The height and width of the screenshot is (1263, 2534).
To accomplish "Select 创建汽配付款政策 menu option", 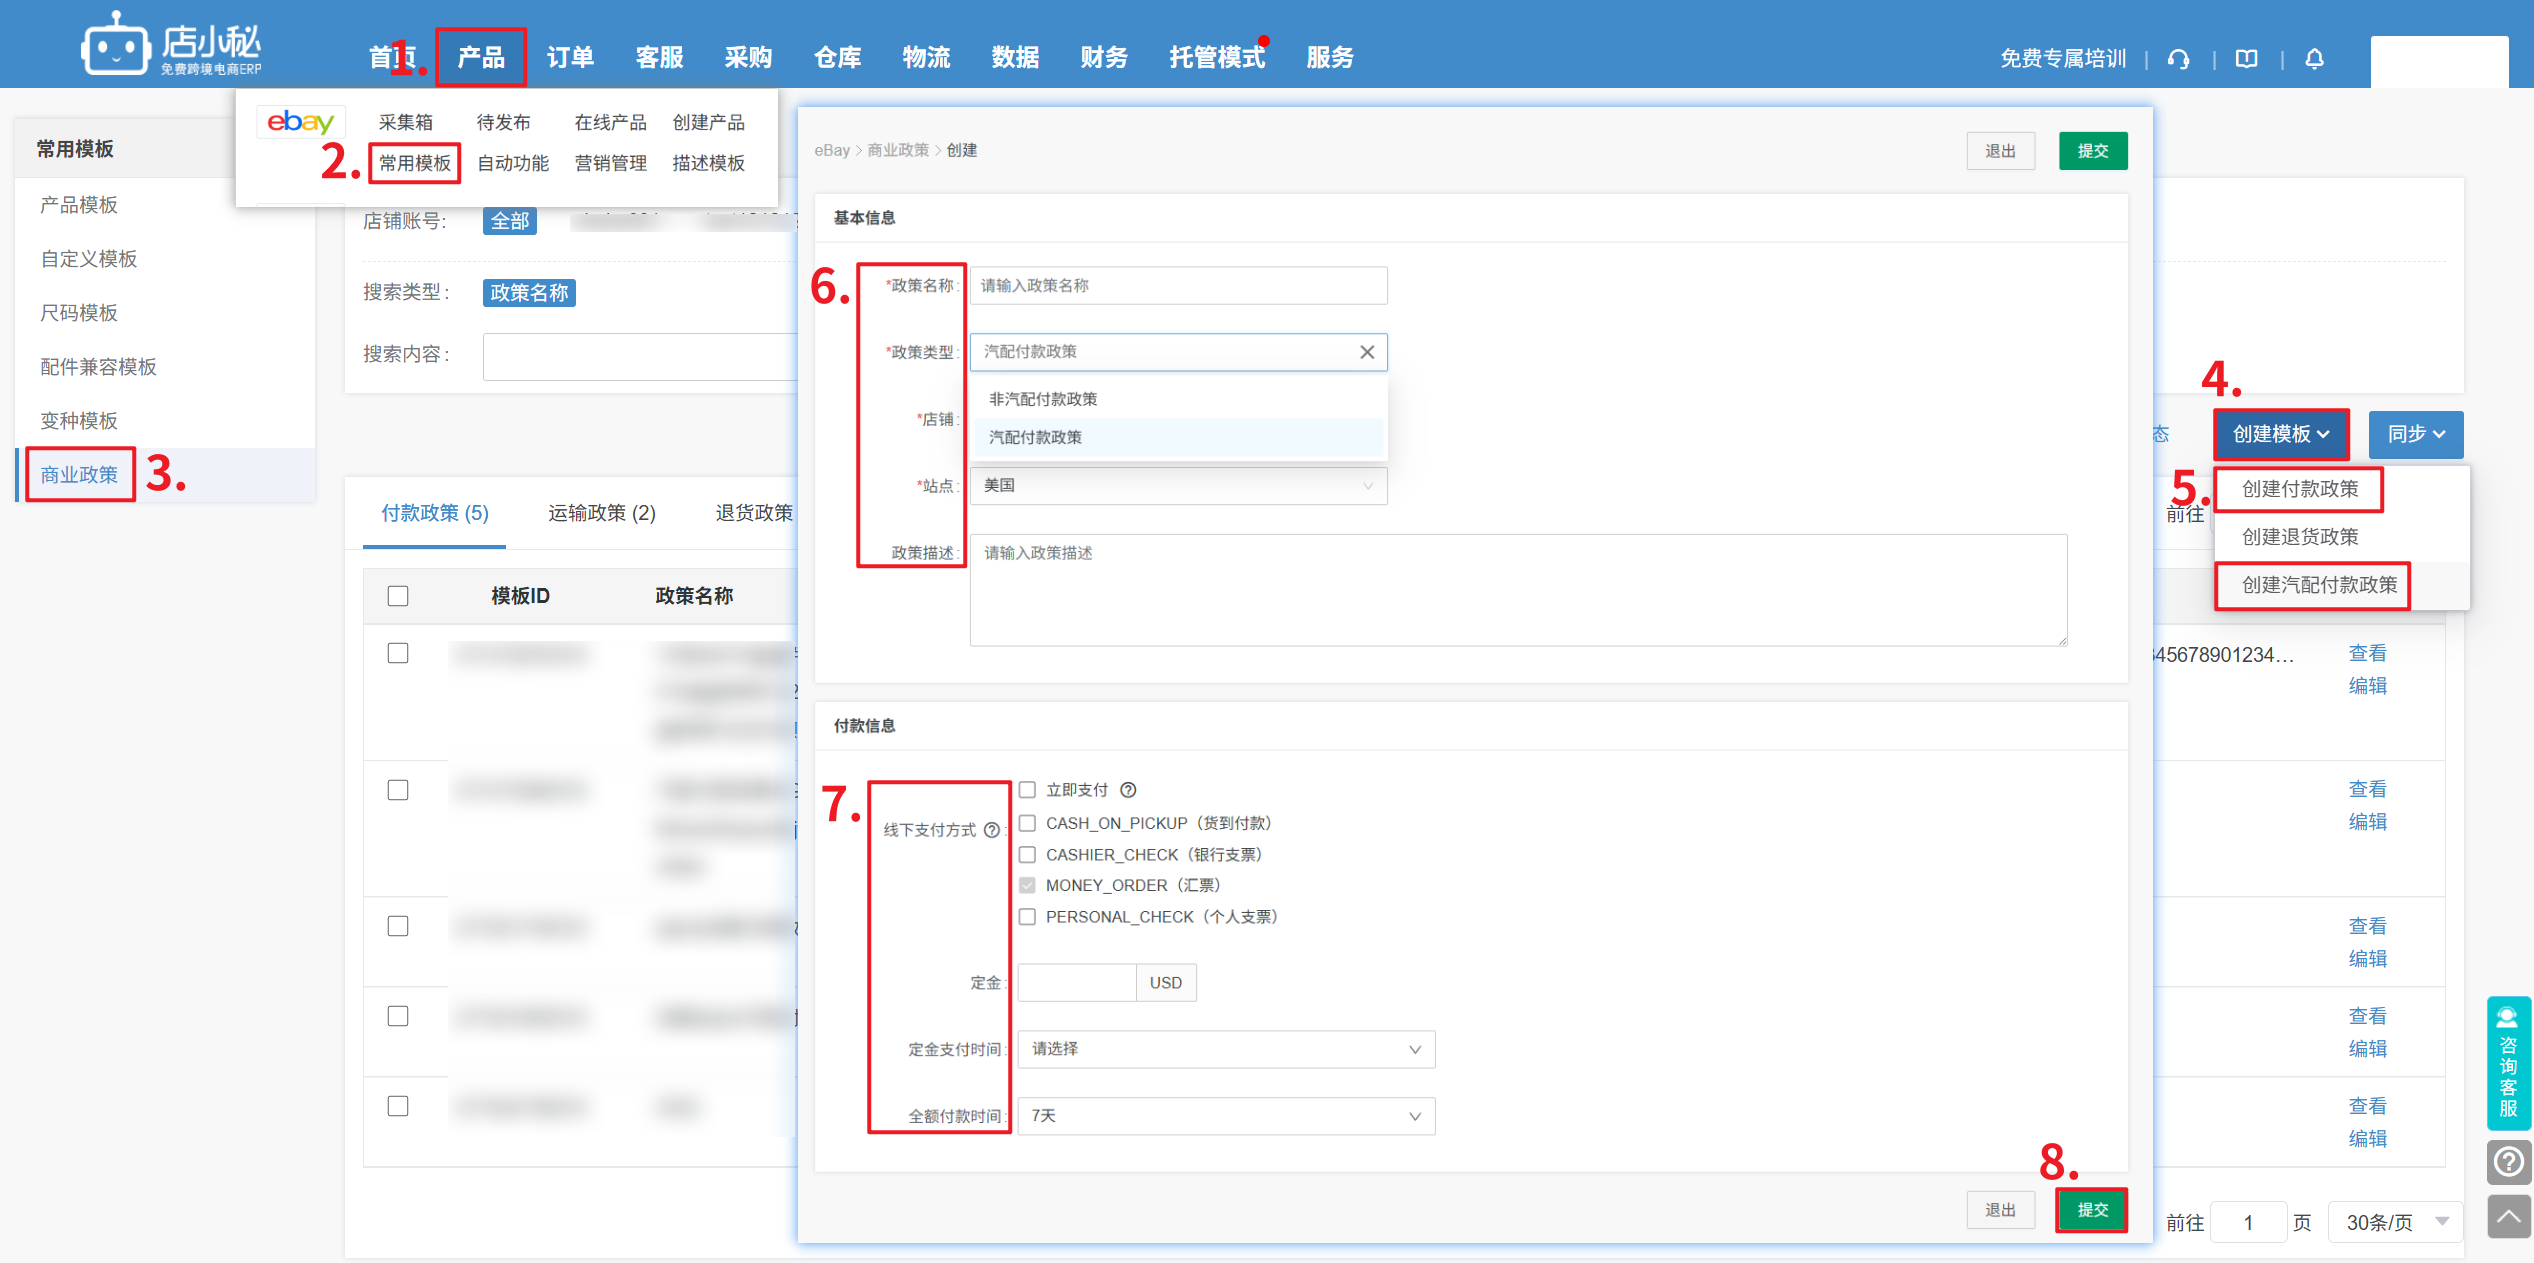I will coord(2319,585).
